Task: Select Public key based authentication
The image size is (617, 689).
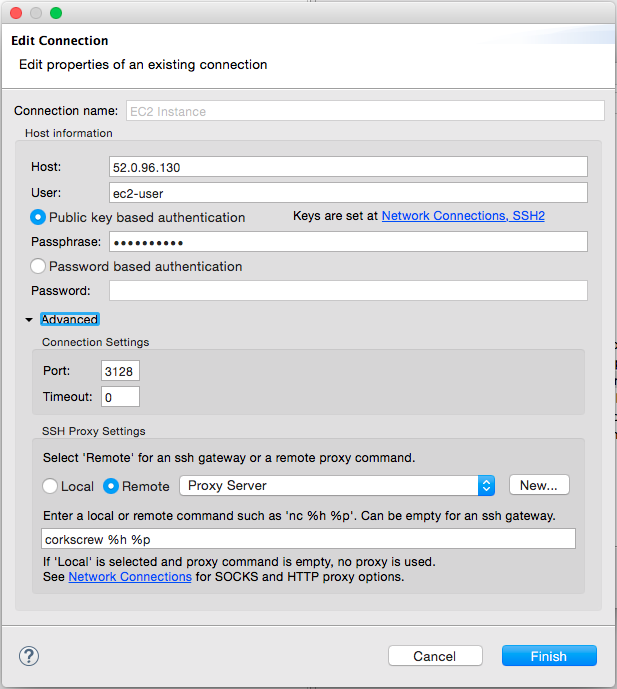Action: (38, 217)
